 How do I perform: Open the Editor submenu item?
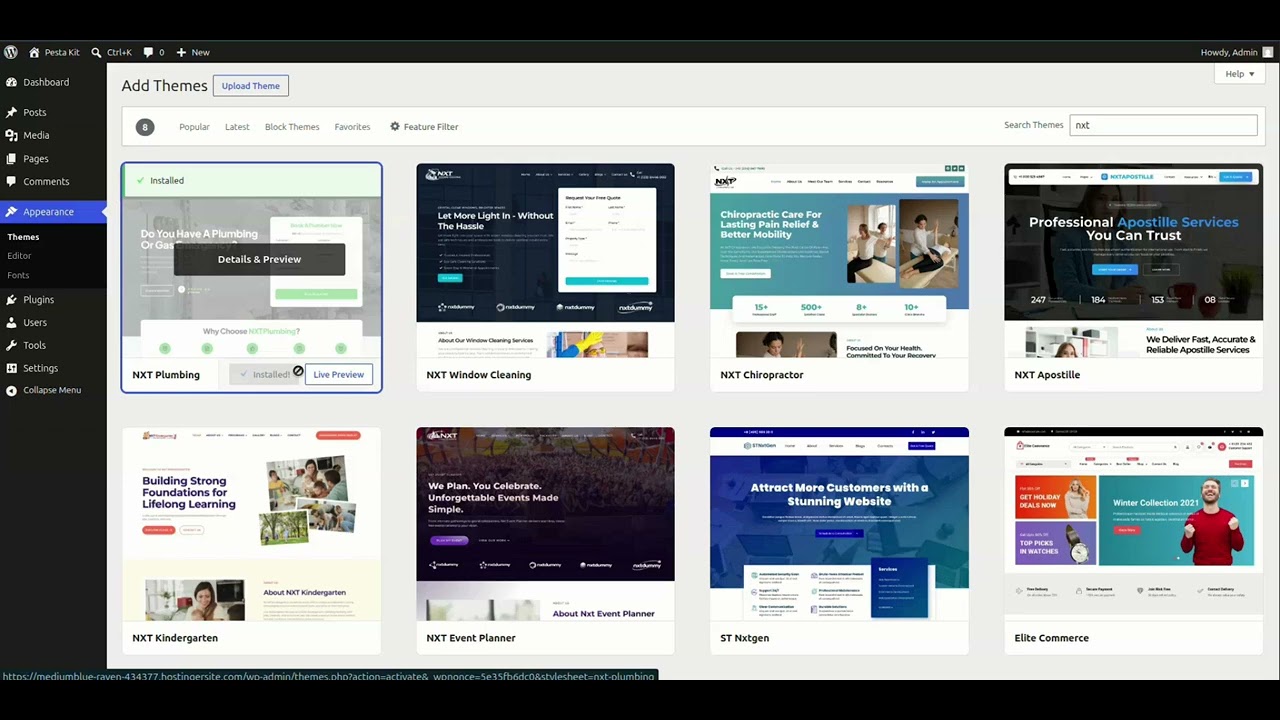(19, 256)
